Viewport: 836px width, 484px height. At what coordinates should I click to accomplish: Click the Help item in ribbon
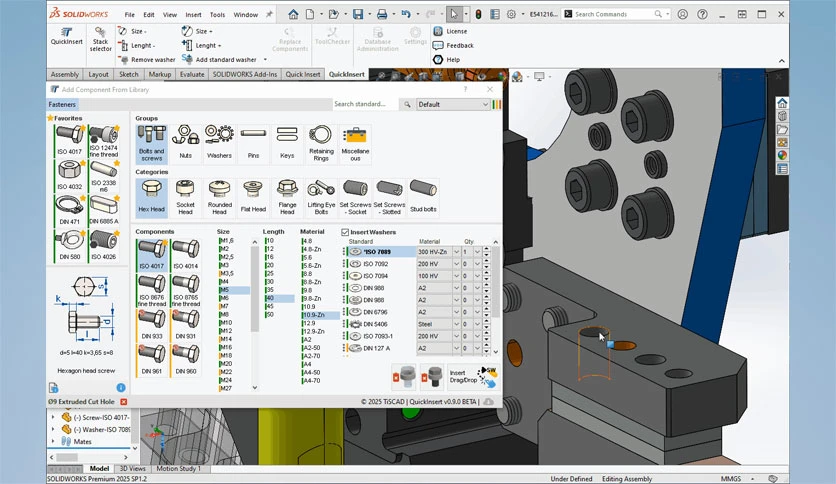click(x=447, y=60)
